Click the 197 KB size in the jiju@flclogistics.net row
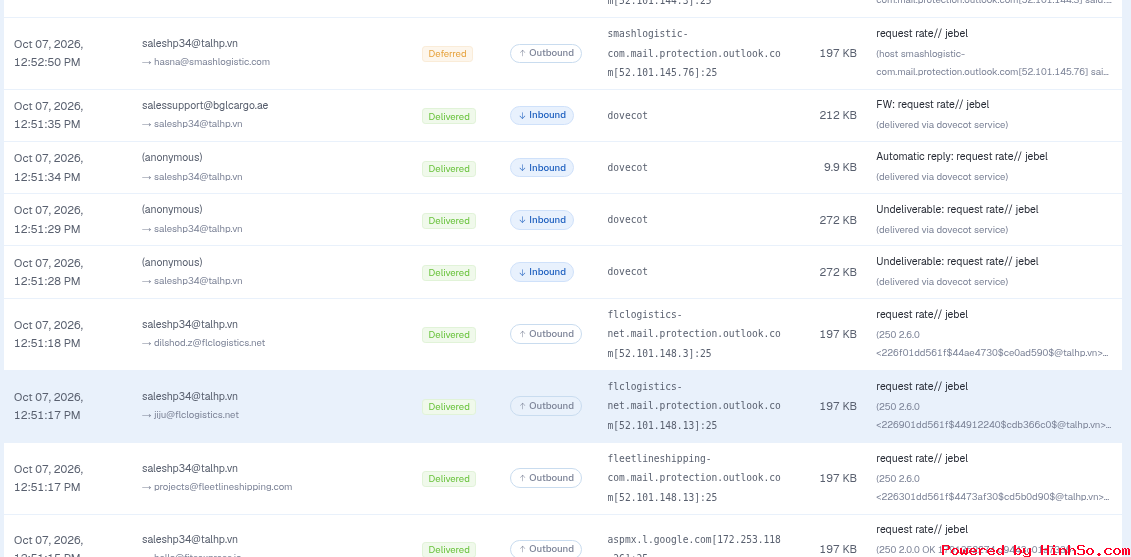The image size is (1131, 557). coord(838,406)
